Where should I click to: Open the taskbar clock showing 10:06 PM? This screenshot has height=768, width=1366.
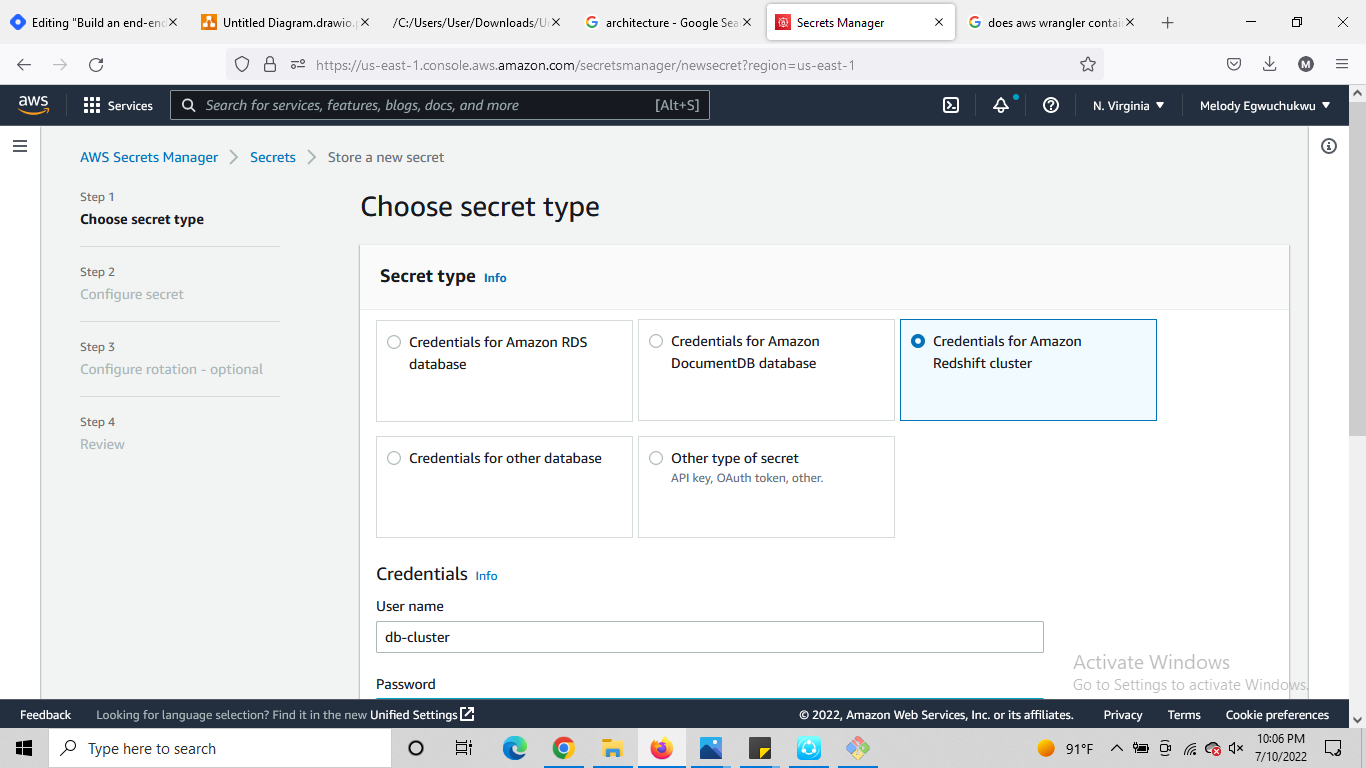tap(1280, 748)
